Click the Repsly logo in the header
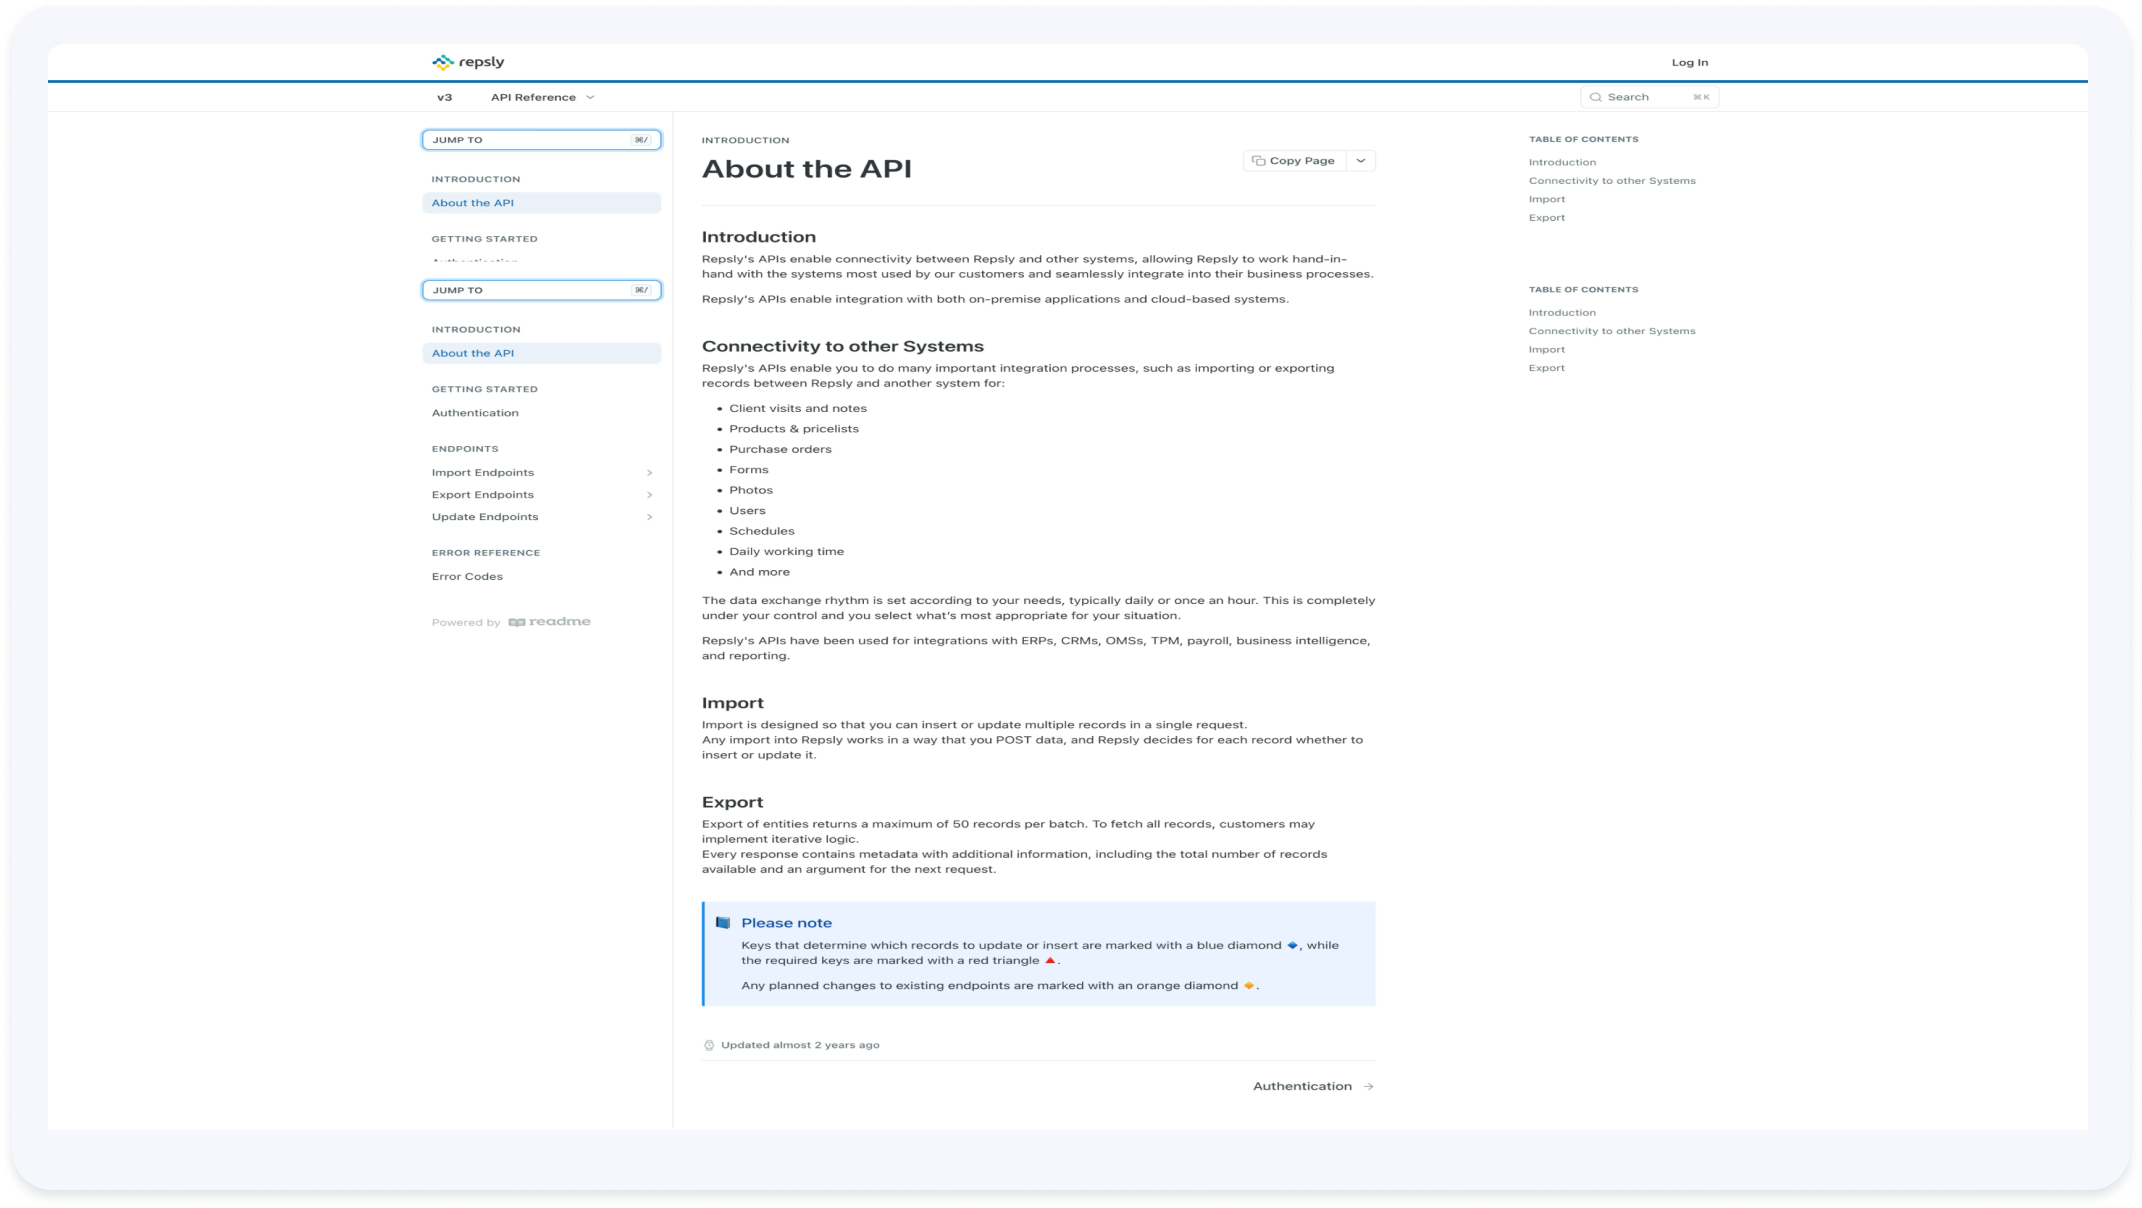Viewport: 2142px width, 1208px height. point(468,62)
